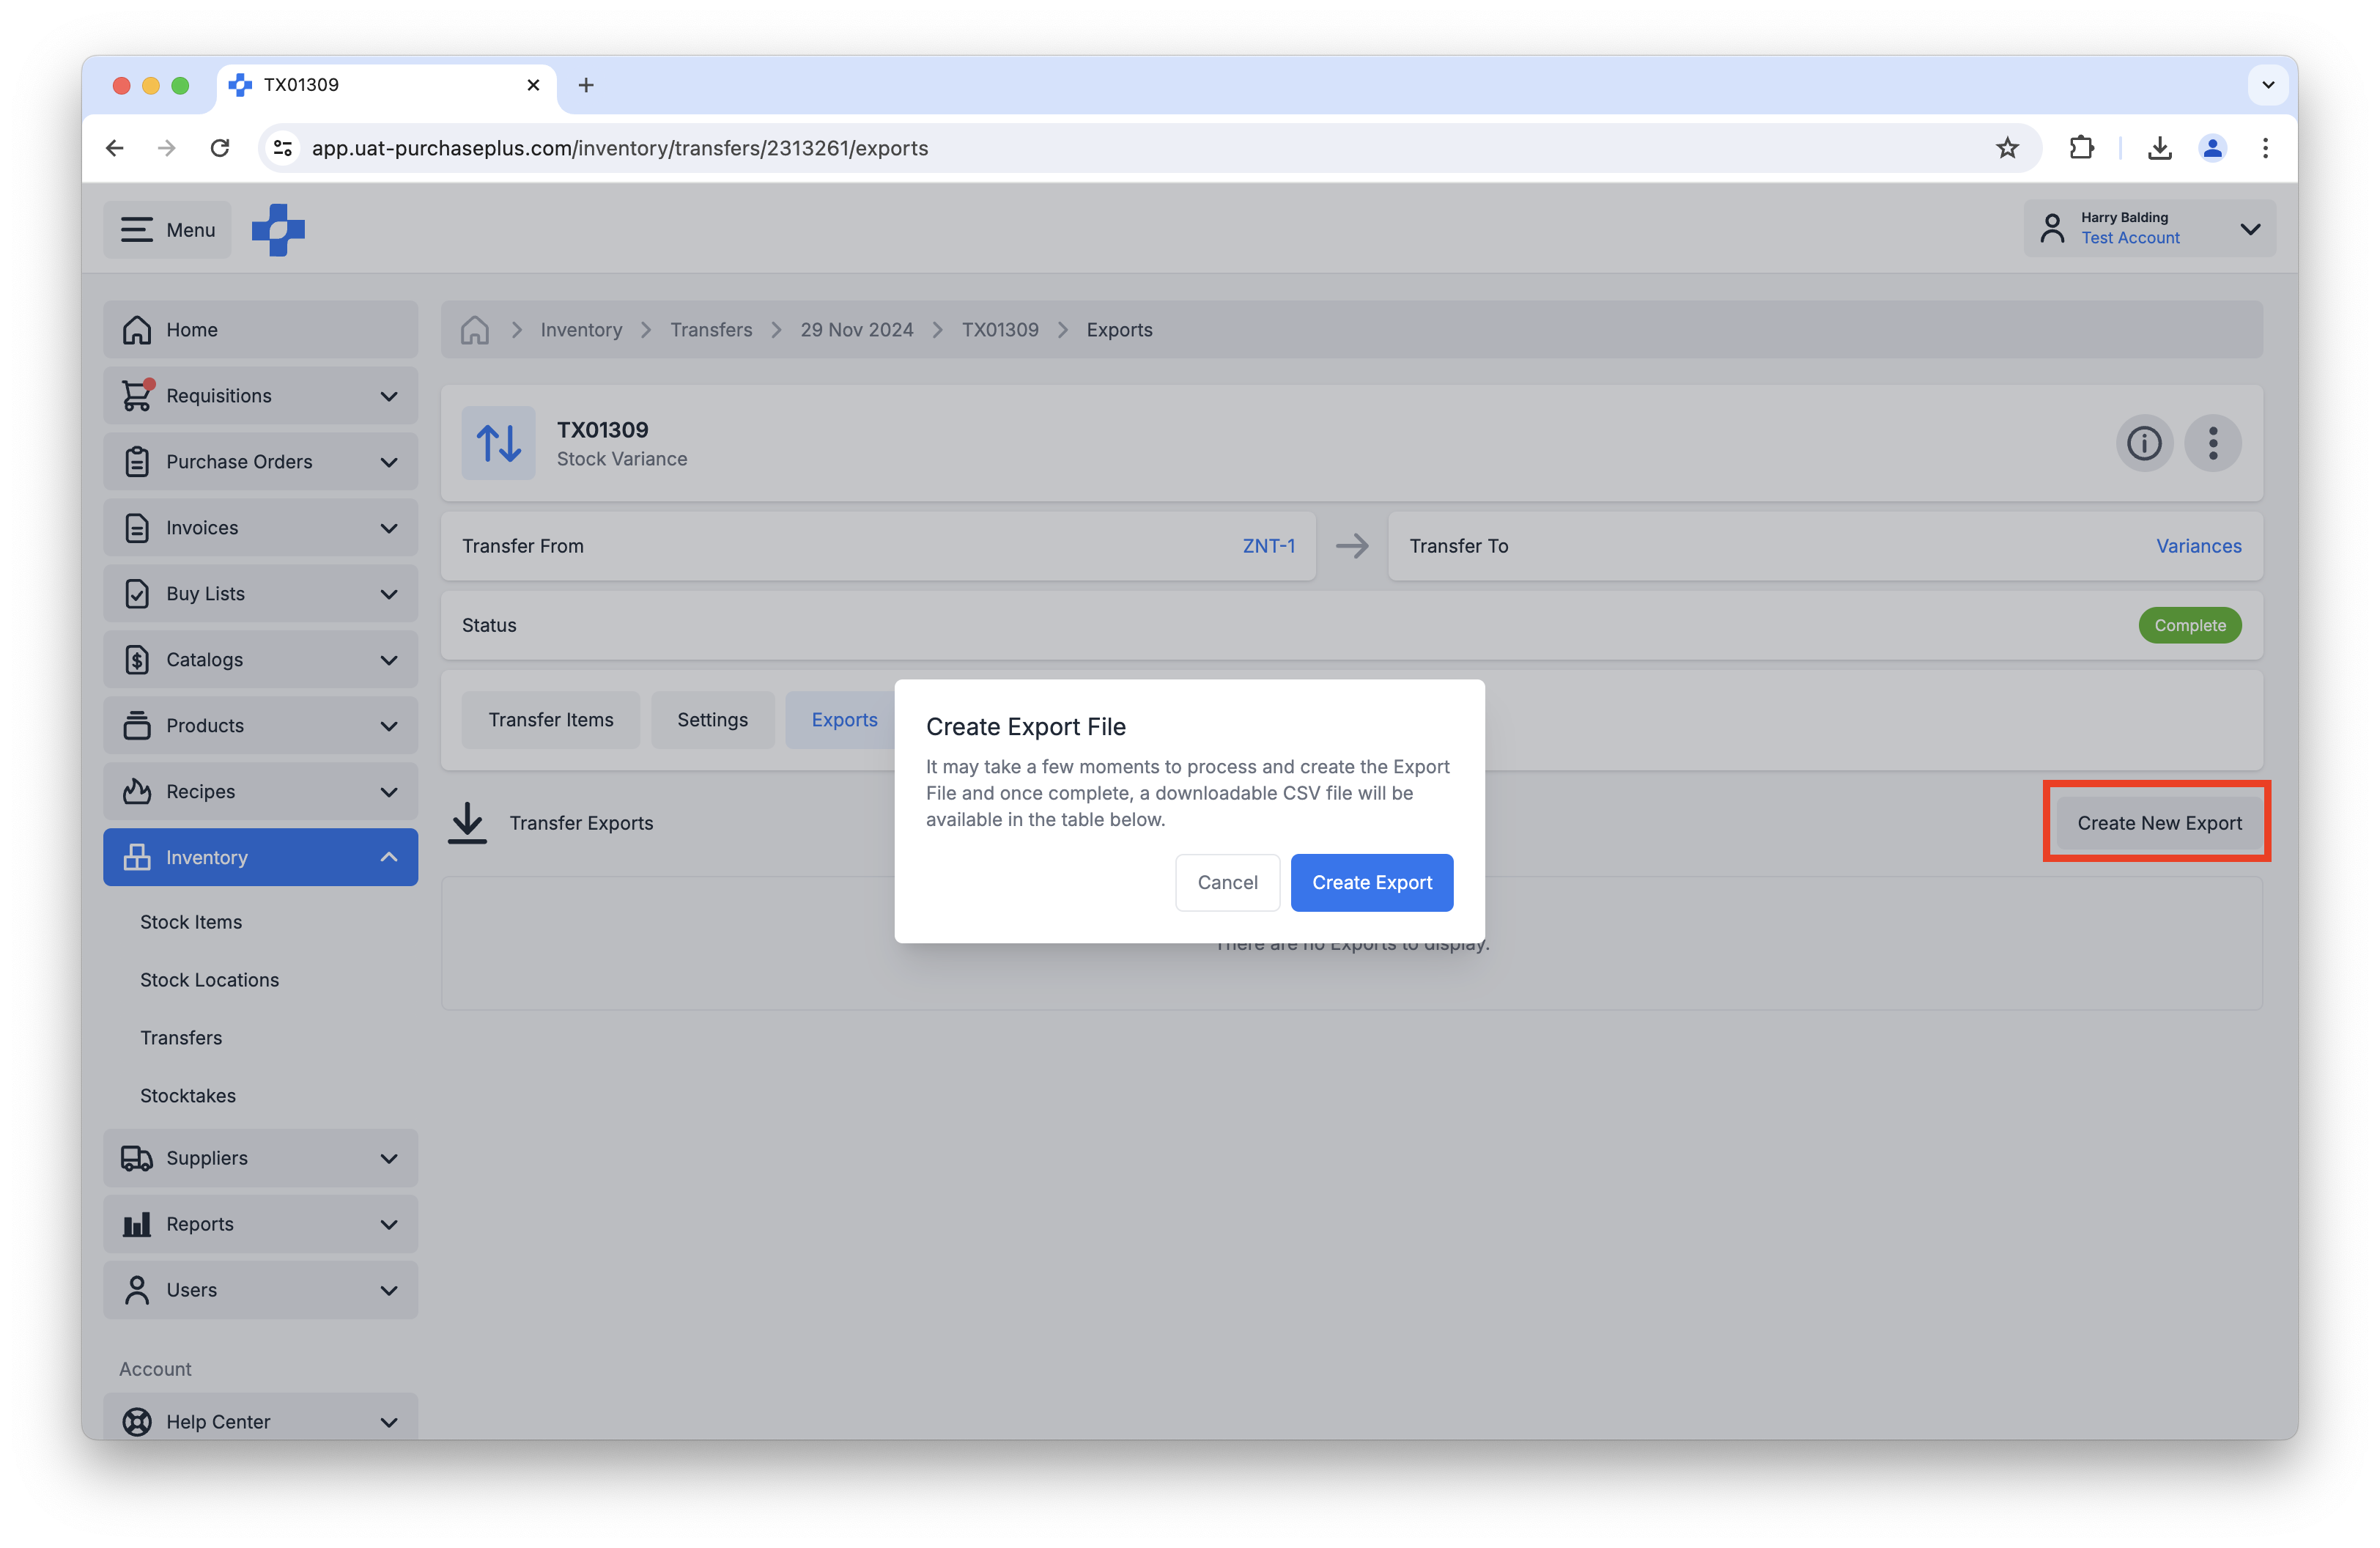Click the Create New Export button
This screenshot has height=1548, width=2380.
point(2159,822)
